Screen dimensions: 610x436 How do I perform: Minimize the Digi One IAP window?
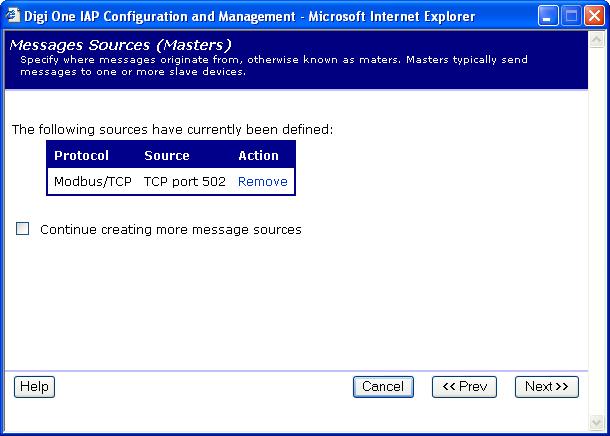pos(548,16)
